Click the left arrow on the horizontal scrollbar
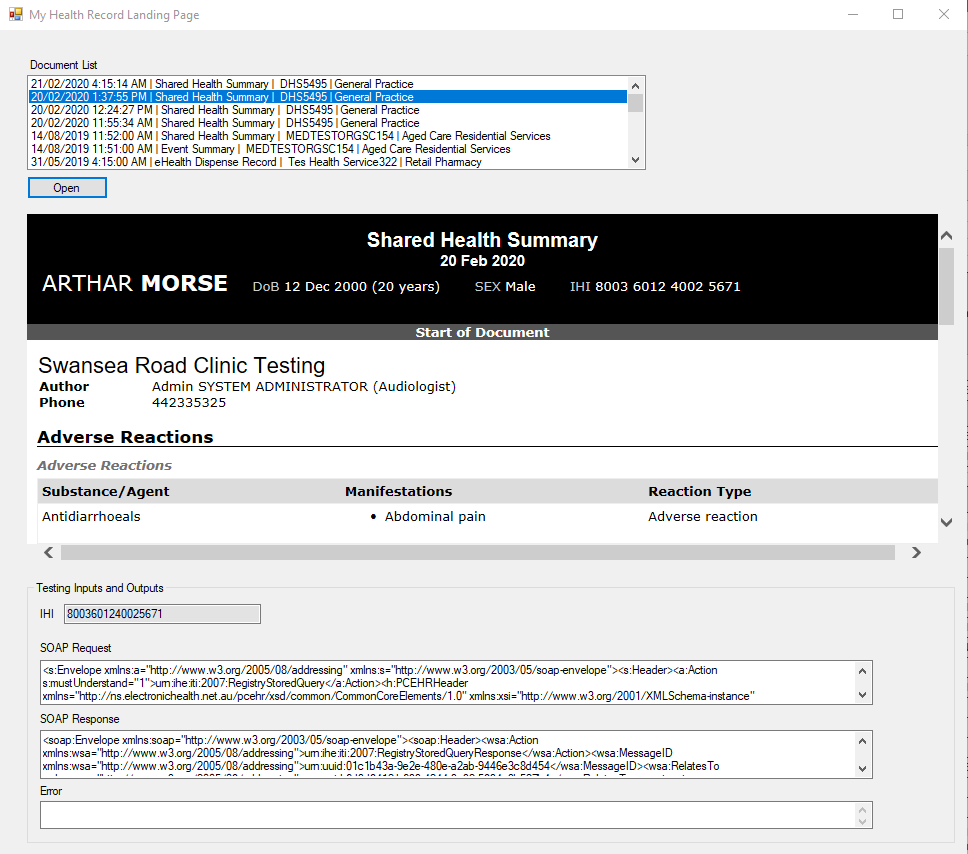 click(x=48, y=552)
